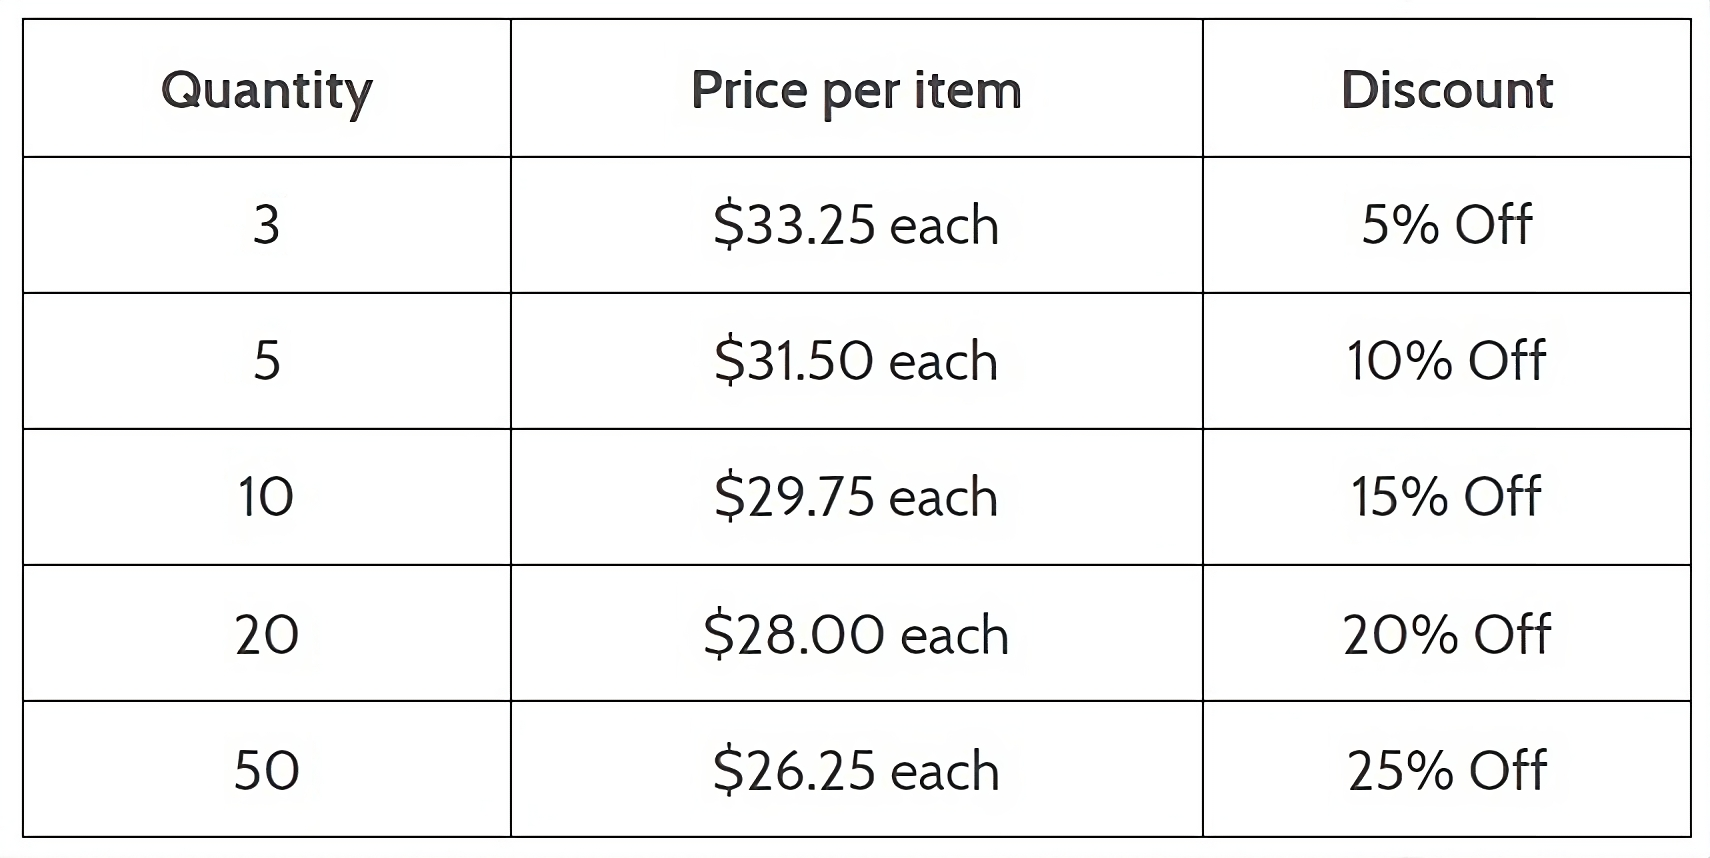Select the 20% Off discount cell
1710x858 pixels.
(1446, 634)
